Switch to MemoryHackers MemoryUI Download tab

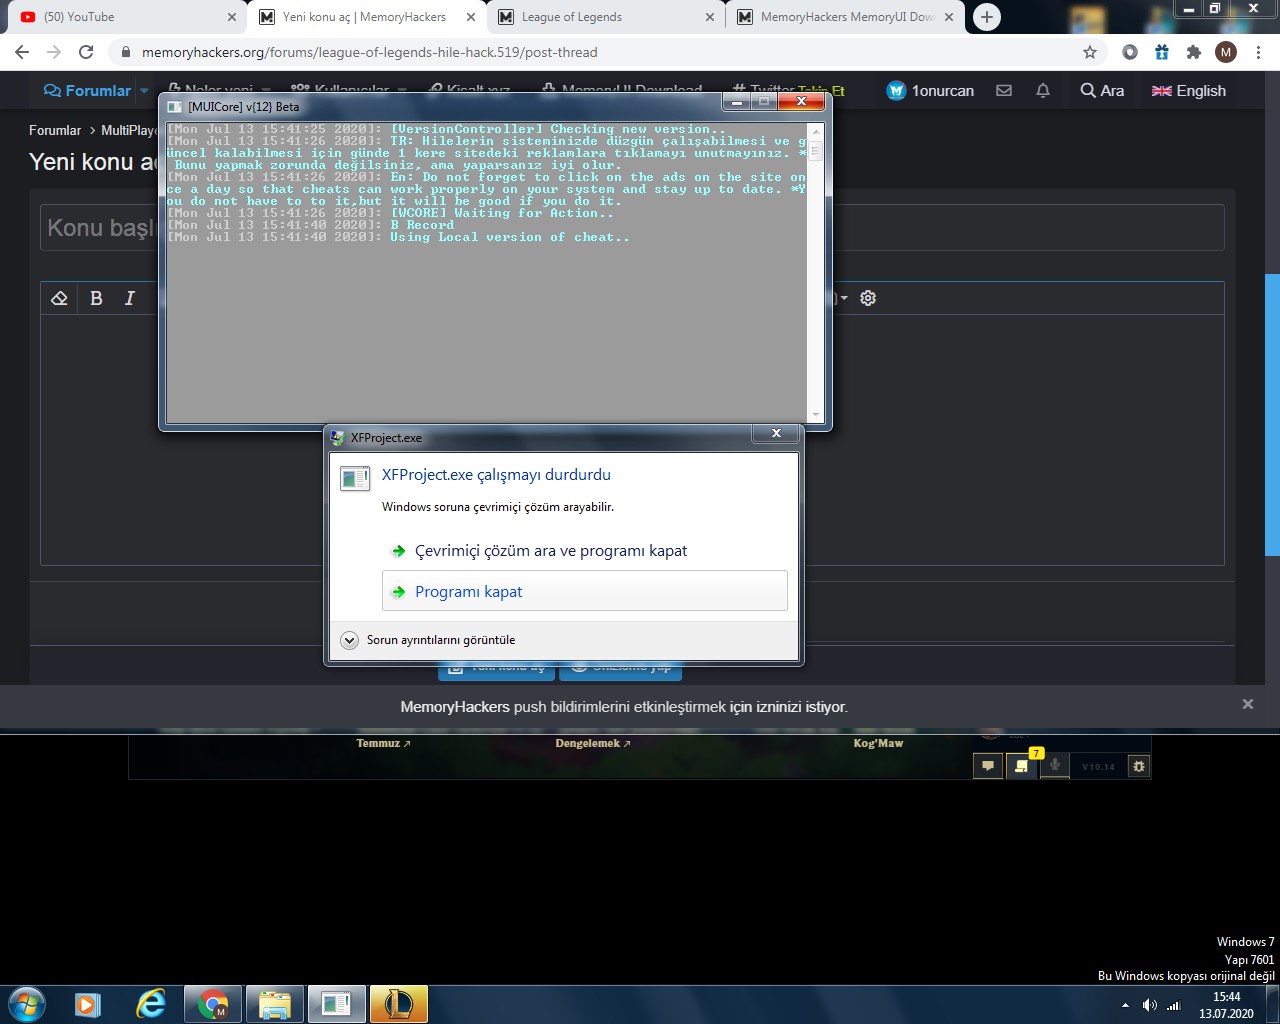click(x=843, y=17)
